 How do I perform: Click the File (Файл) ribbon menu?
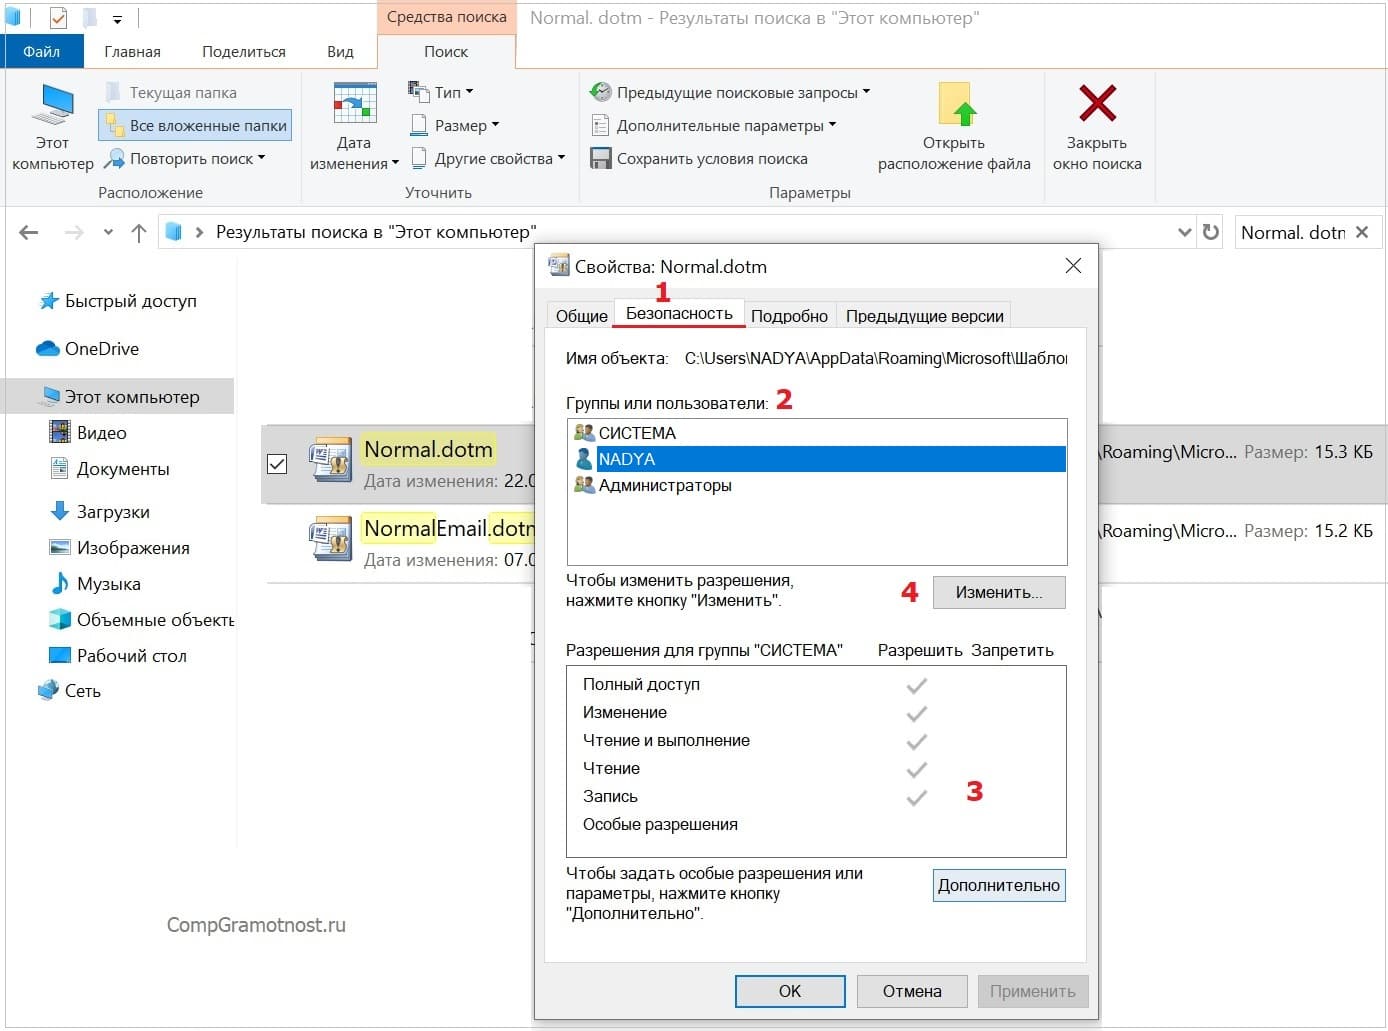(41, 52)
